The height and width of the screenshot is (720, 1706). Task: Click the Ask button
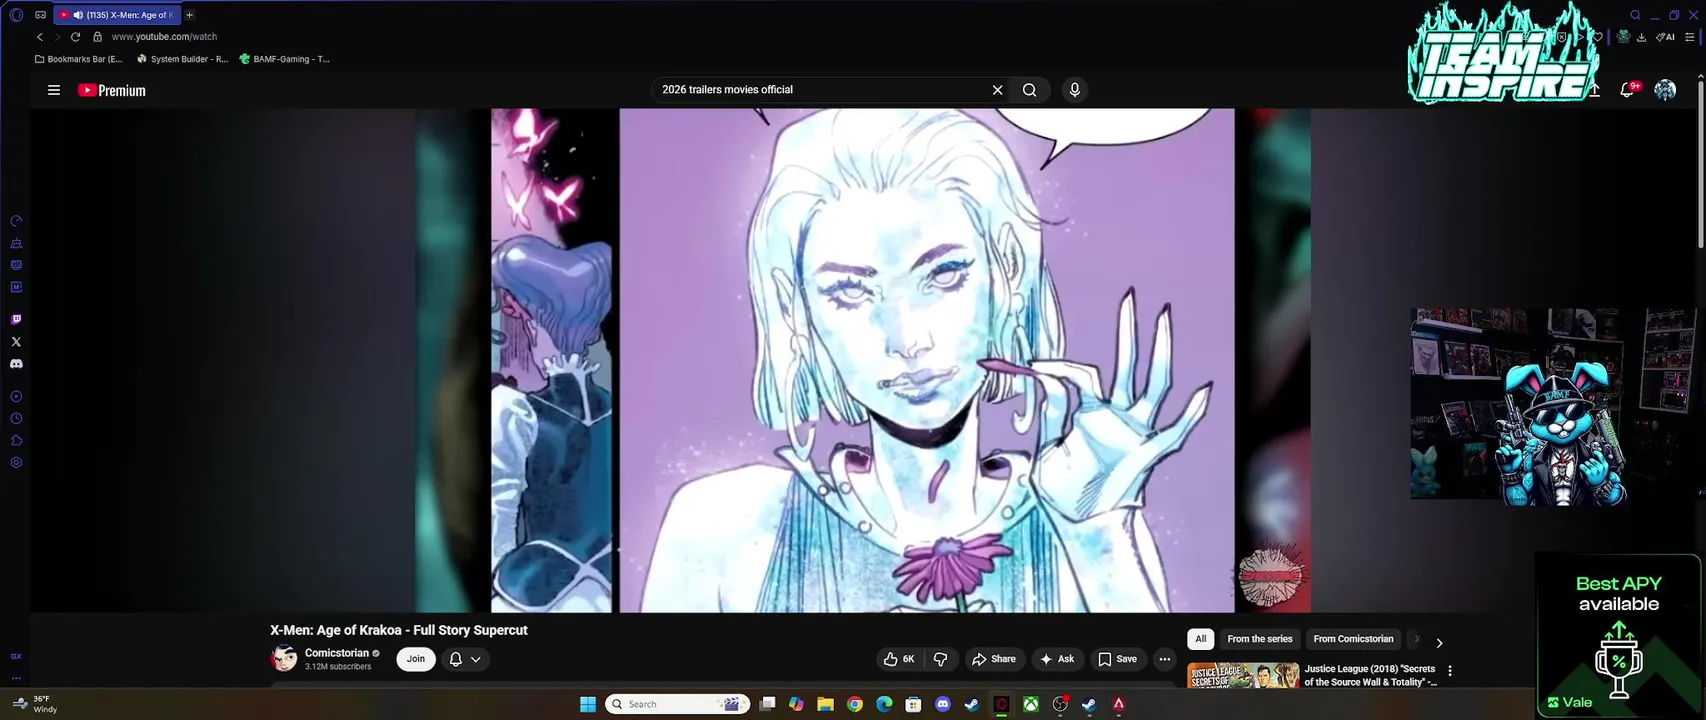[1057, 659]
